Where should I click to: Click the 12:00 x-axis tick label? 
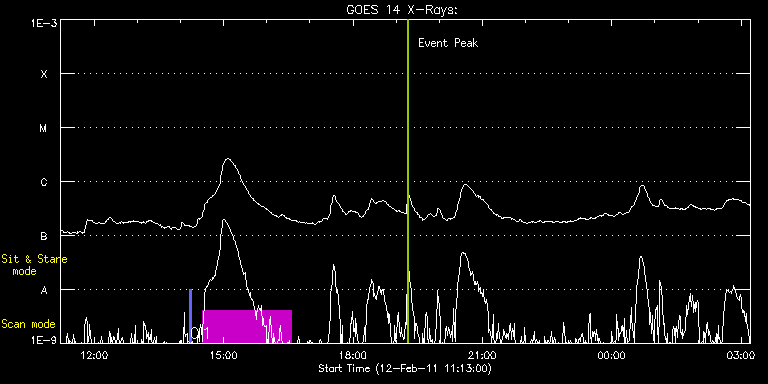[94, 356]
